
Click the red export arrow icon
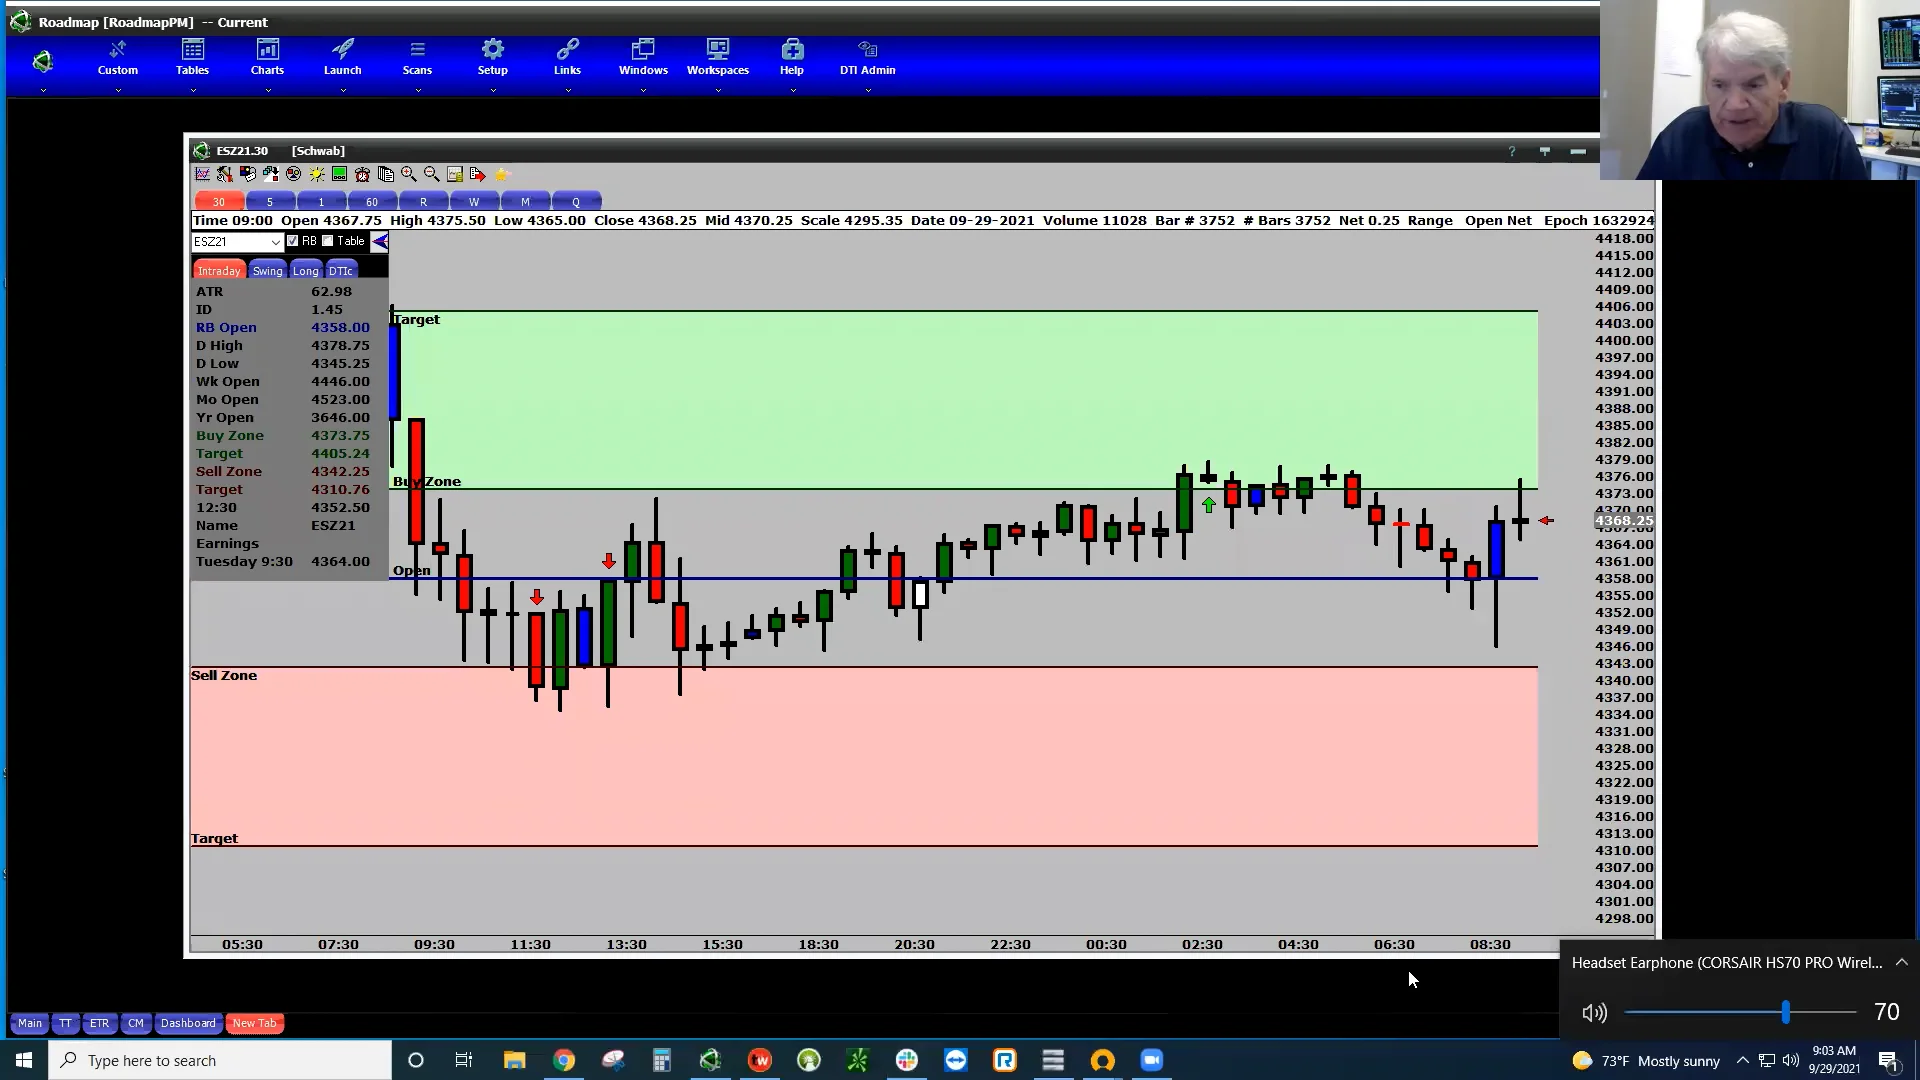click(478, 174)
